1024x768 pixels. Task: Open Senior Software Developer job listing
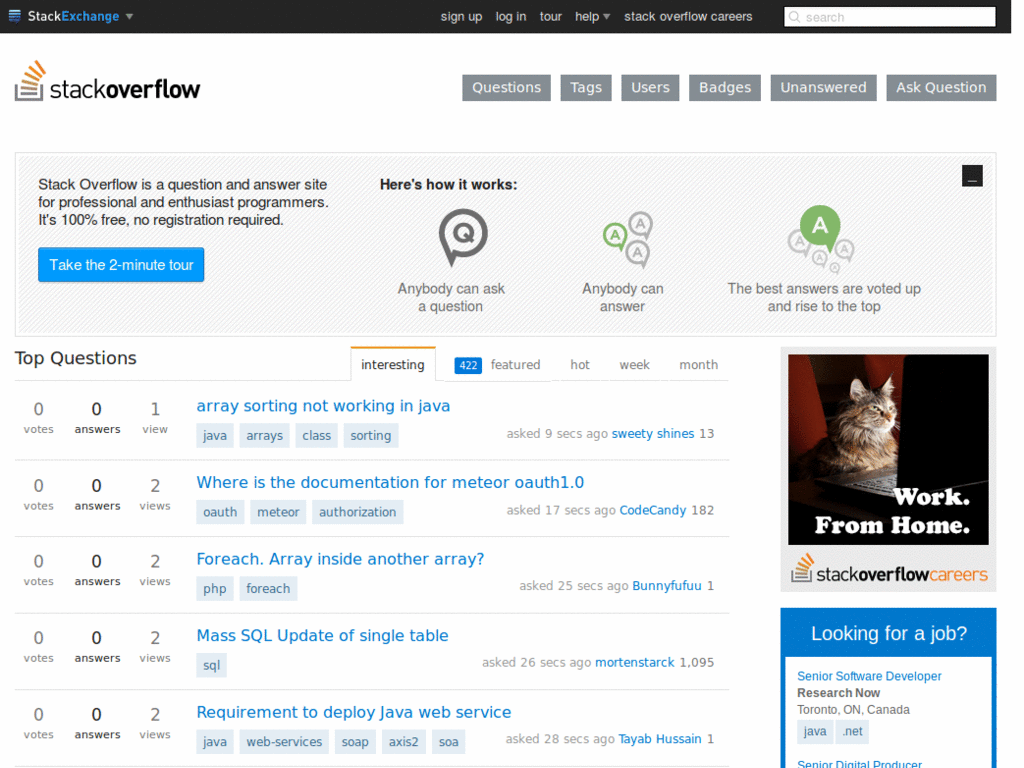869,676
